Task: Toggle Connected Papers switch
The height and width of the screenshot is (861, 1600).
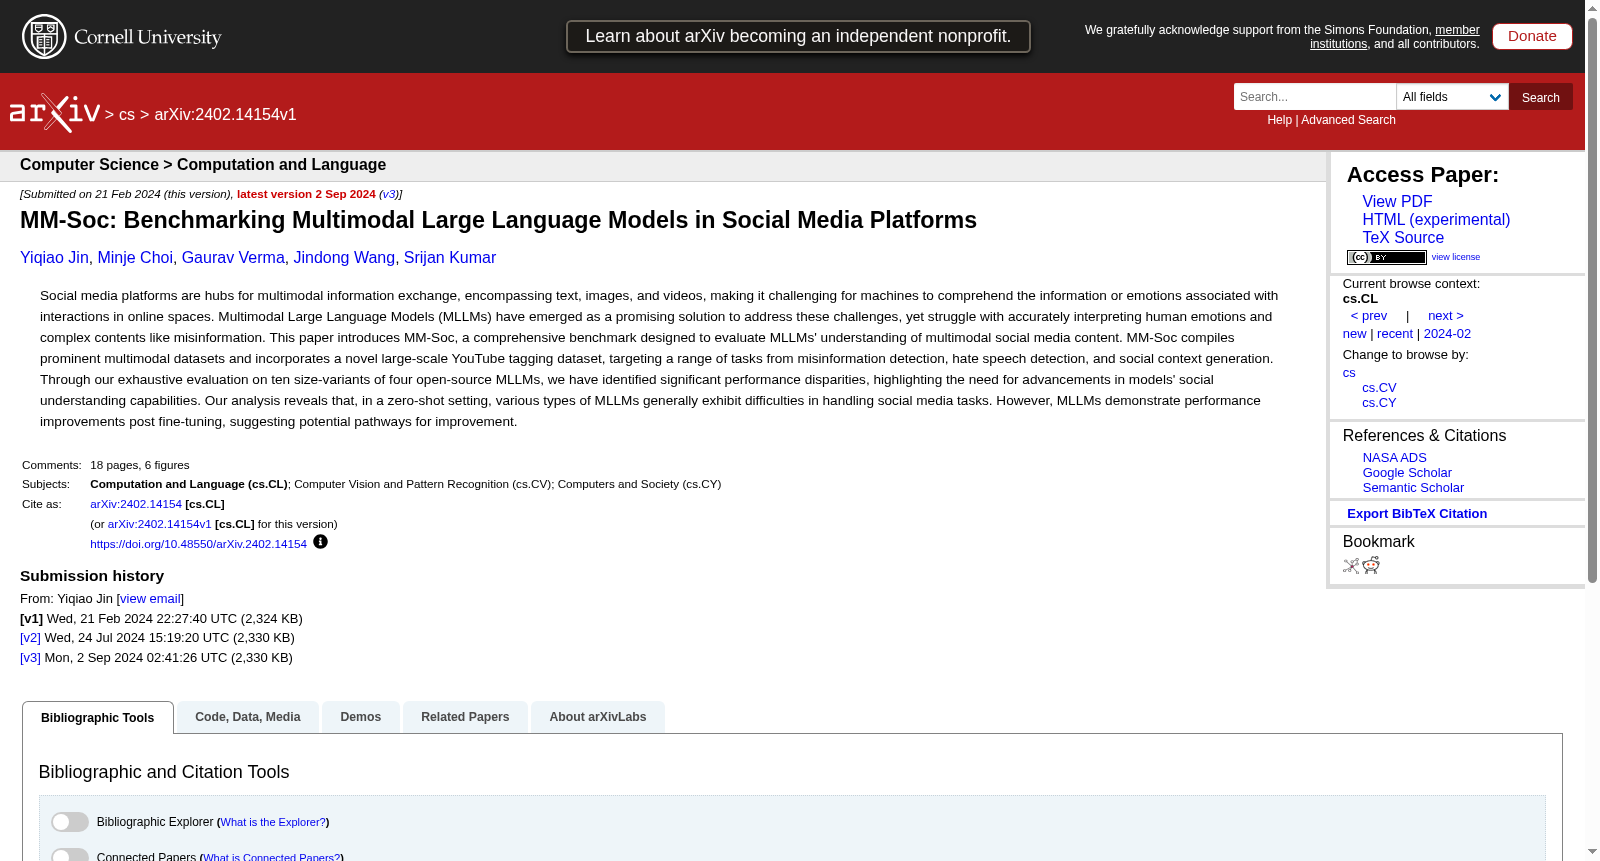Action: 70,856
